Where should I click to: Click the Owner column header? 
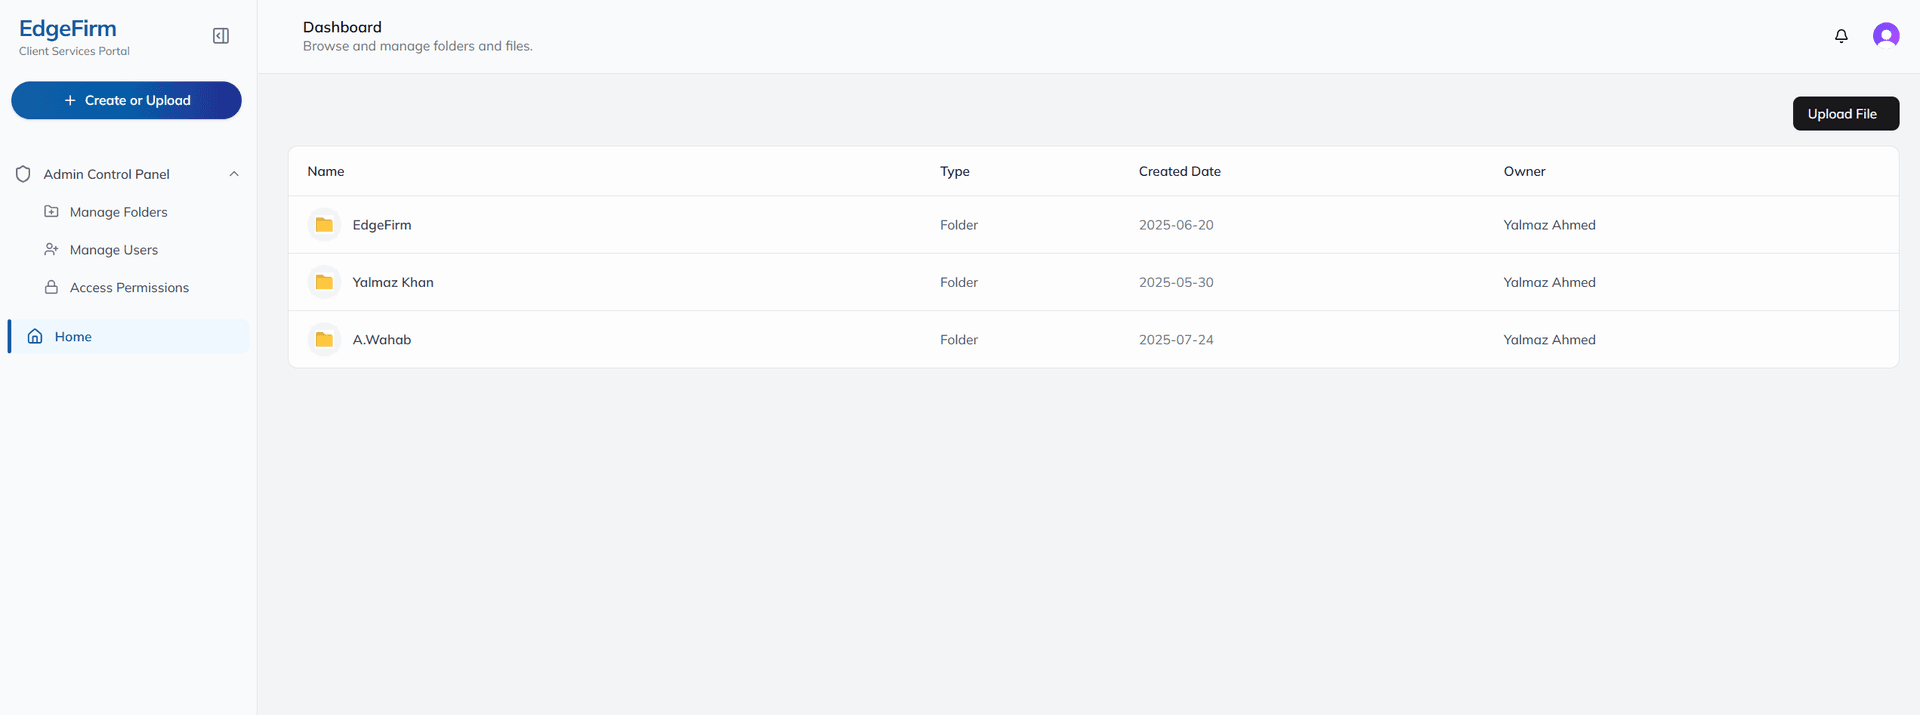[x=1525, y=171]
